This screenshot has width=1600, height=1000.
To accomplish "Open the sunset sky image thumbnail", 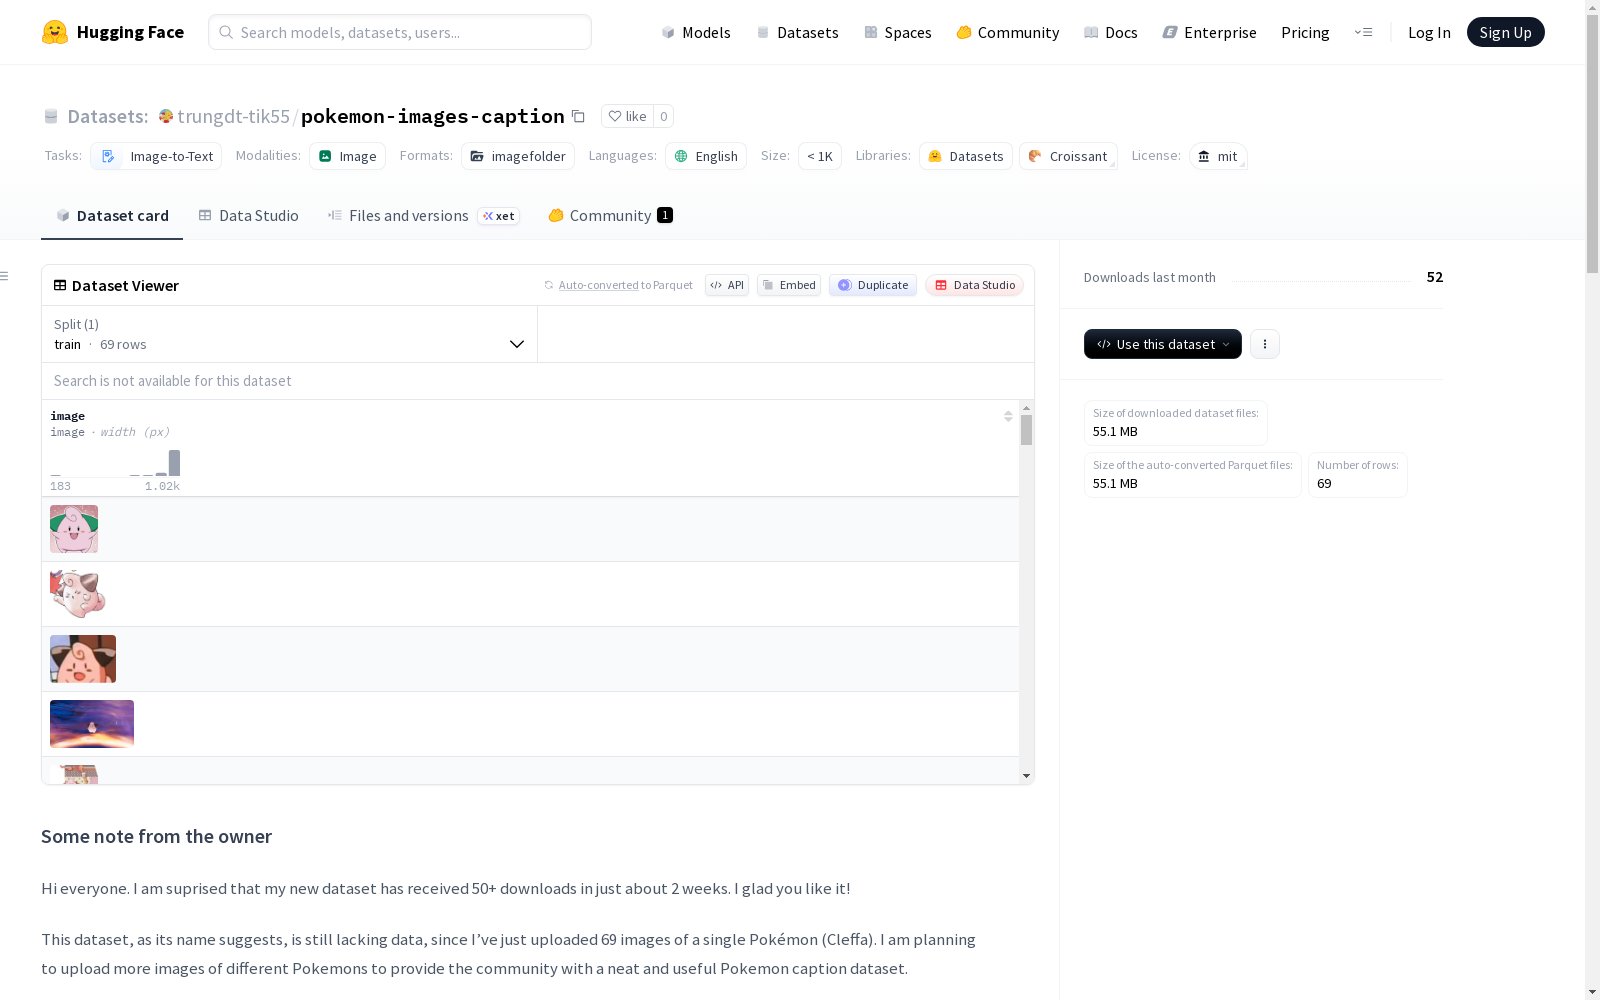I will [92, 724].
